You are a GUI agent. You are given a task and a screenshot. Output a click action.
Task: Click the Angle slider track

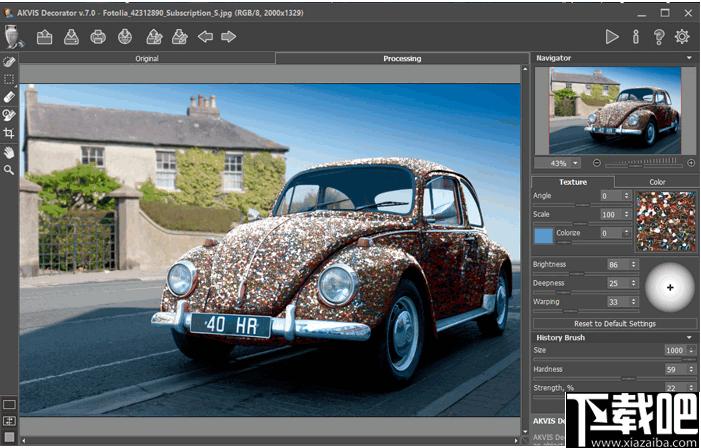tap(581, 205)
